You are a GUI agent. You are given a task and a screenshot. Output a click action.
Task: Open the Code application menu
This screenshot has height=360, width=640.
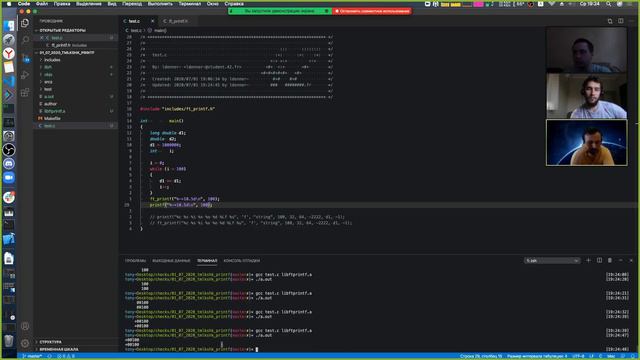(x=24, y=4)
